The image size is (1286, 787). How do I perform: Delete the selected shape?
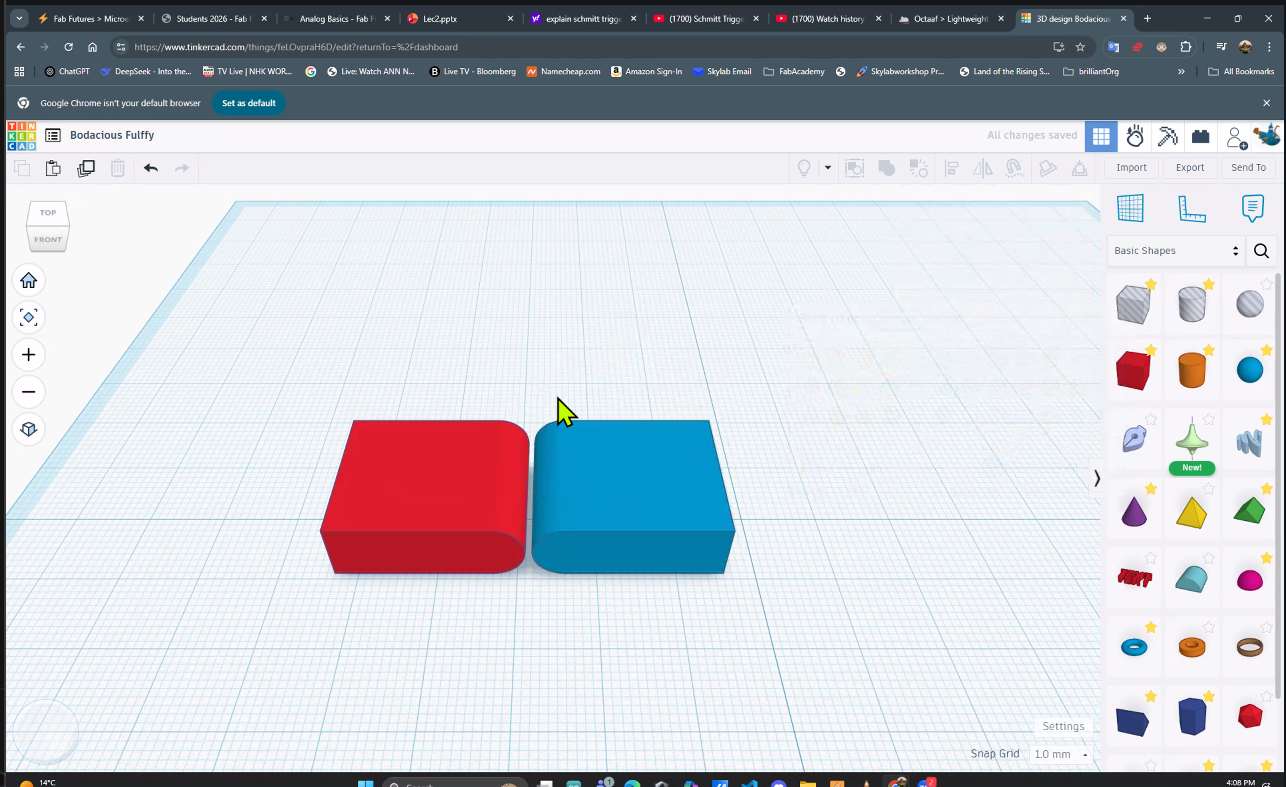pyautogui.click(x=118, y=168)
